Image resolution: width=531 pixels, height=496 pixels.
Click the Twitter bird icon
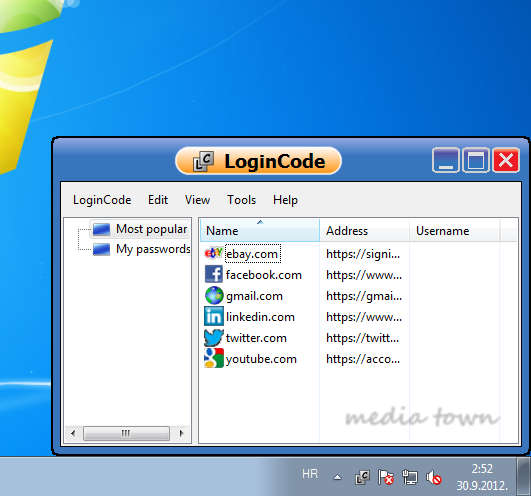pos(214,338)
